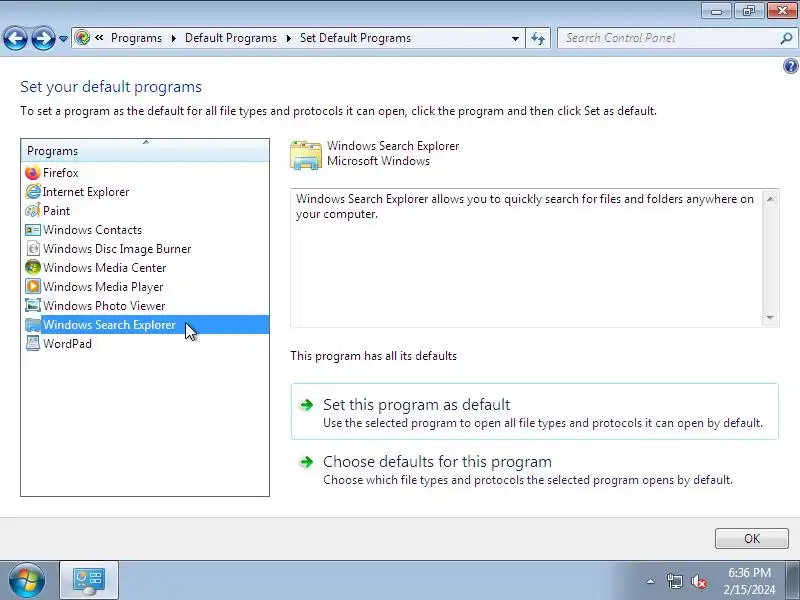
Task: Click the Firefox icon in Programs list
Action: pos(33,173)
